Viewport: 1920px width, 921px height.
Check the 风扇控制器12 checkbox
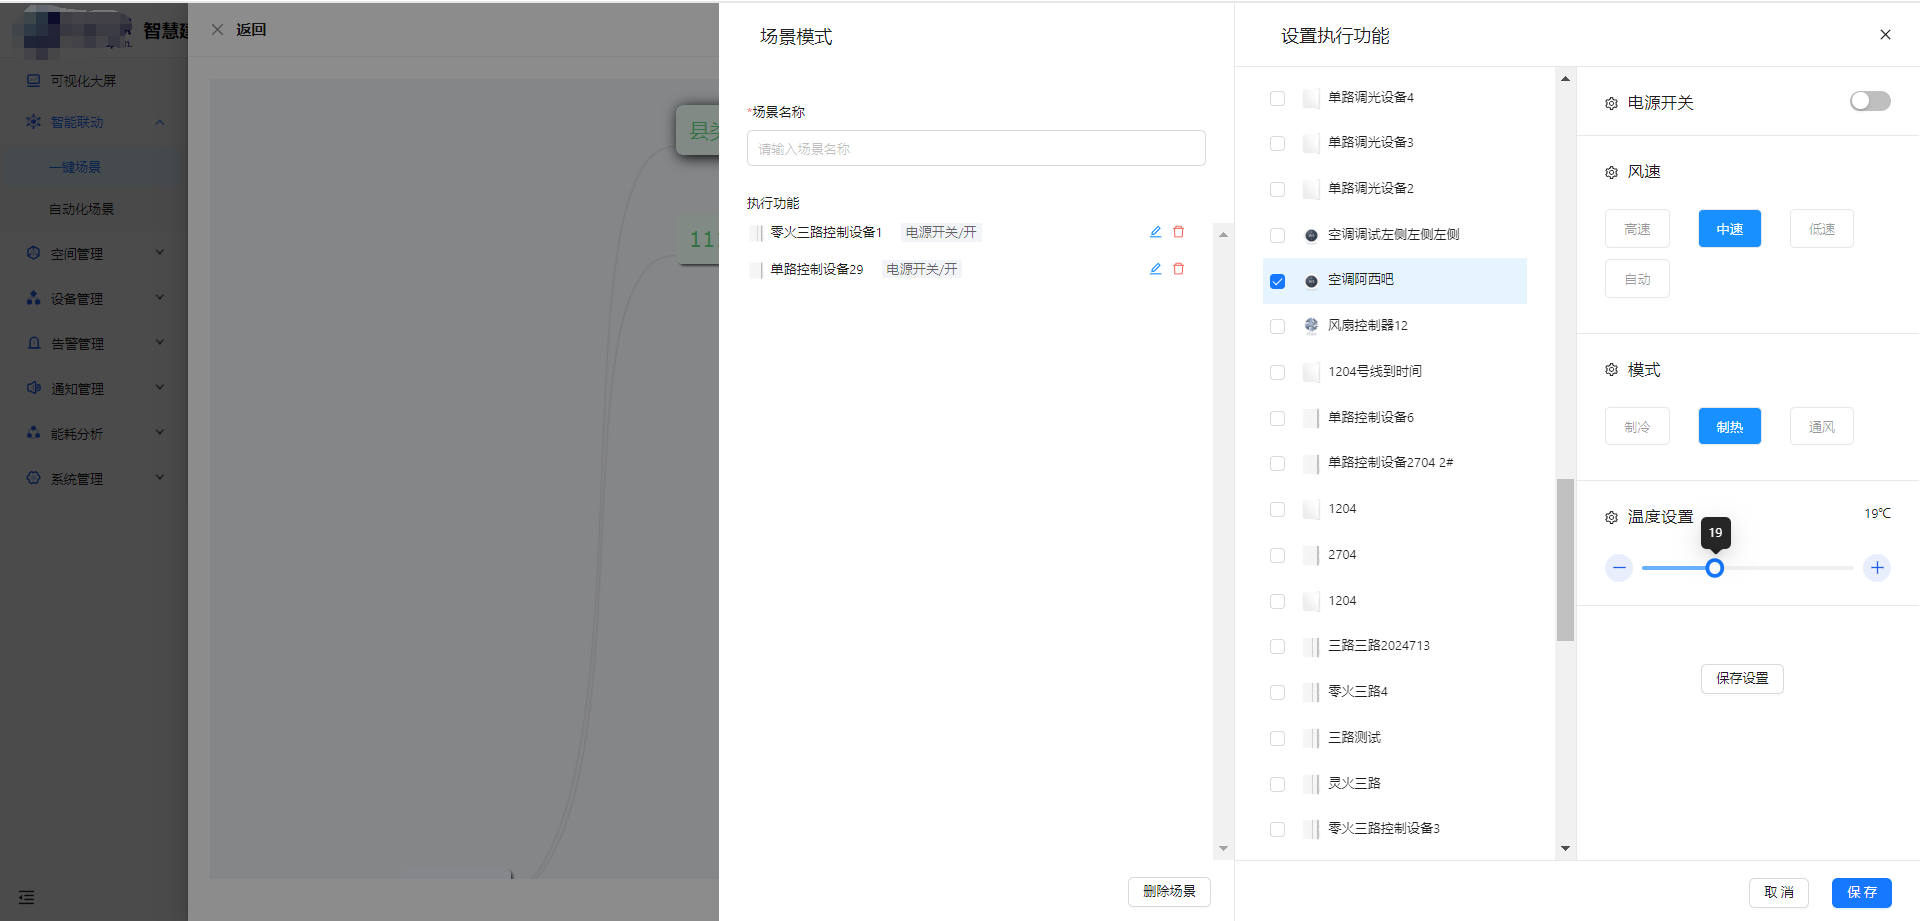tap(1277, 326)
